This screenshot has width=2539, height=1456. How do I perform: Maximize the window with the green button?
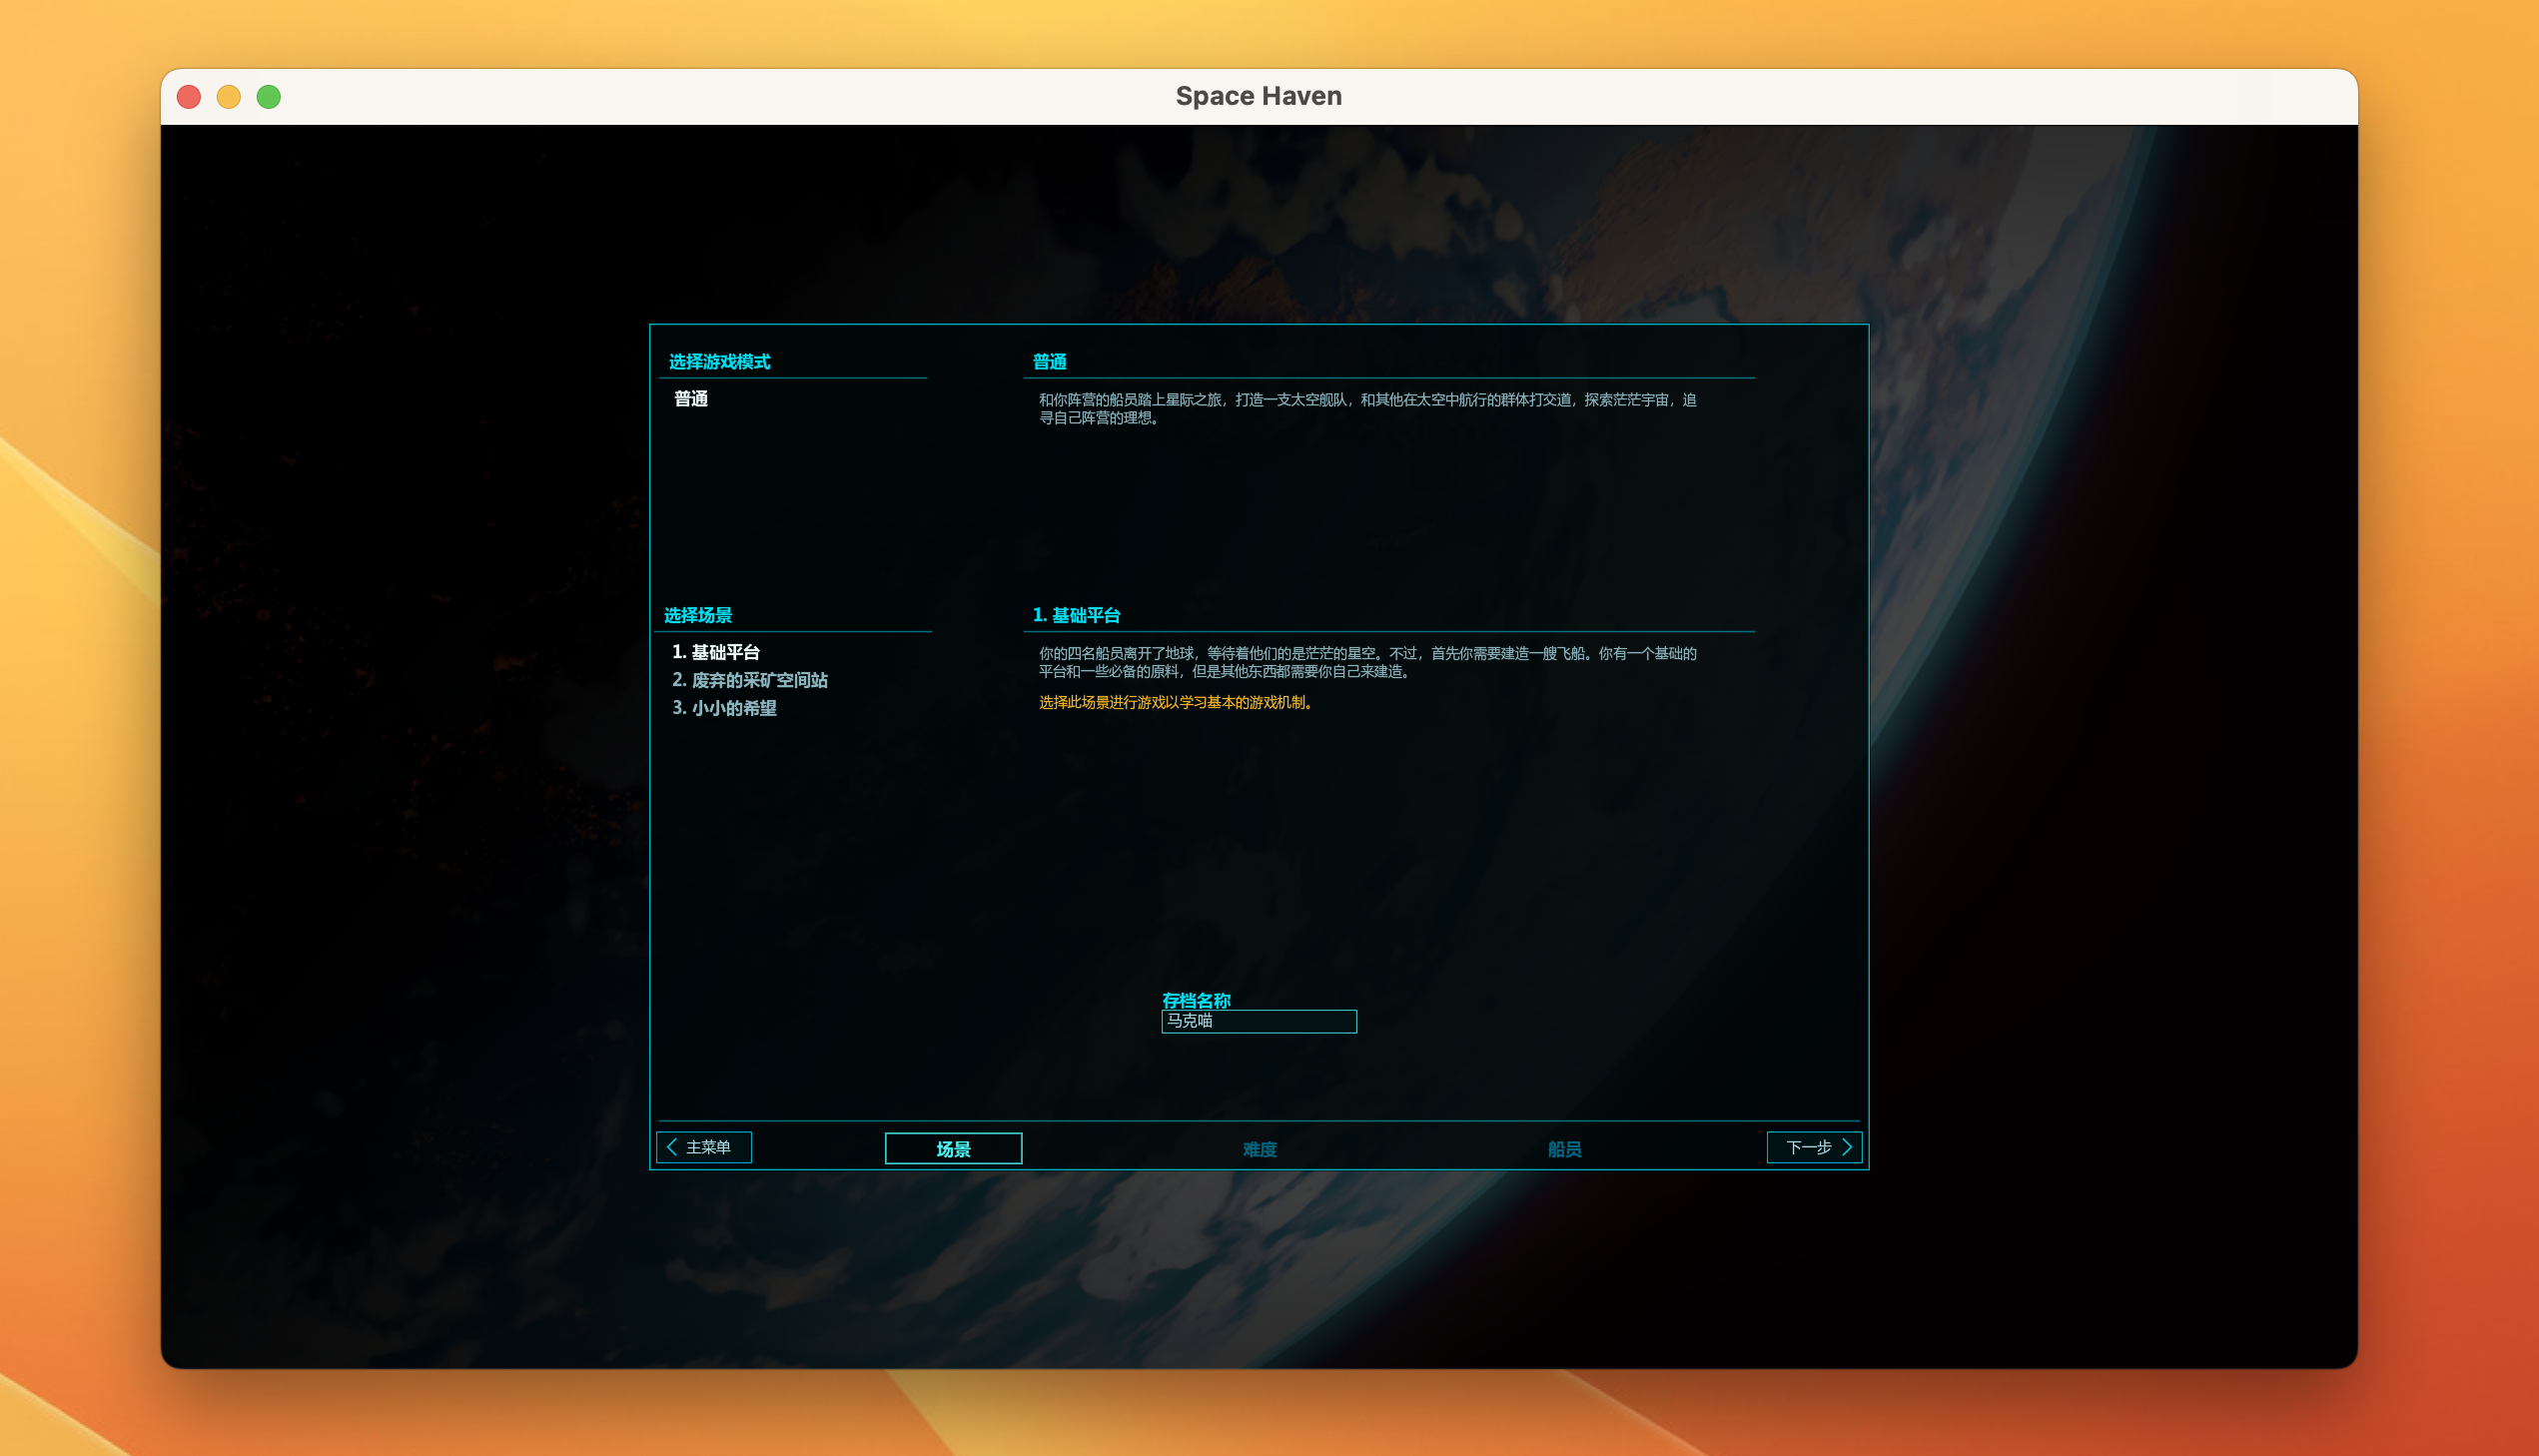pyautogui.click(x=269, y=97)
